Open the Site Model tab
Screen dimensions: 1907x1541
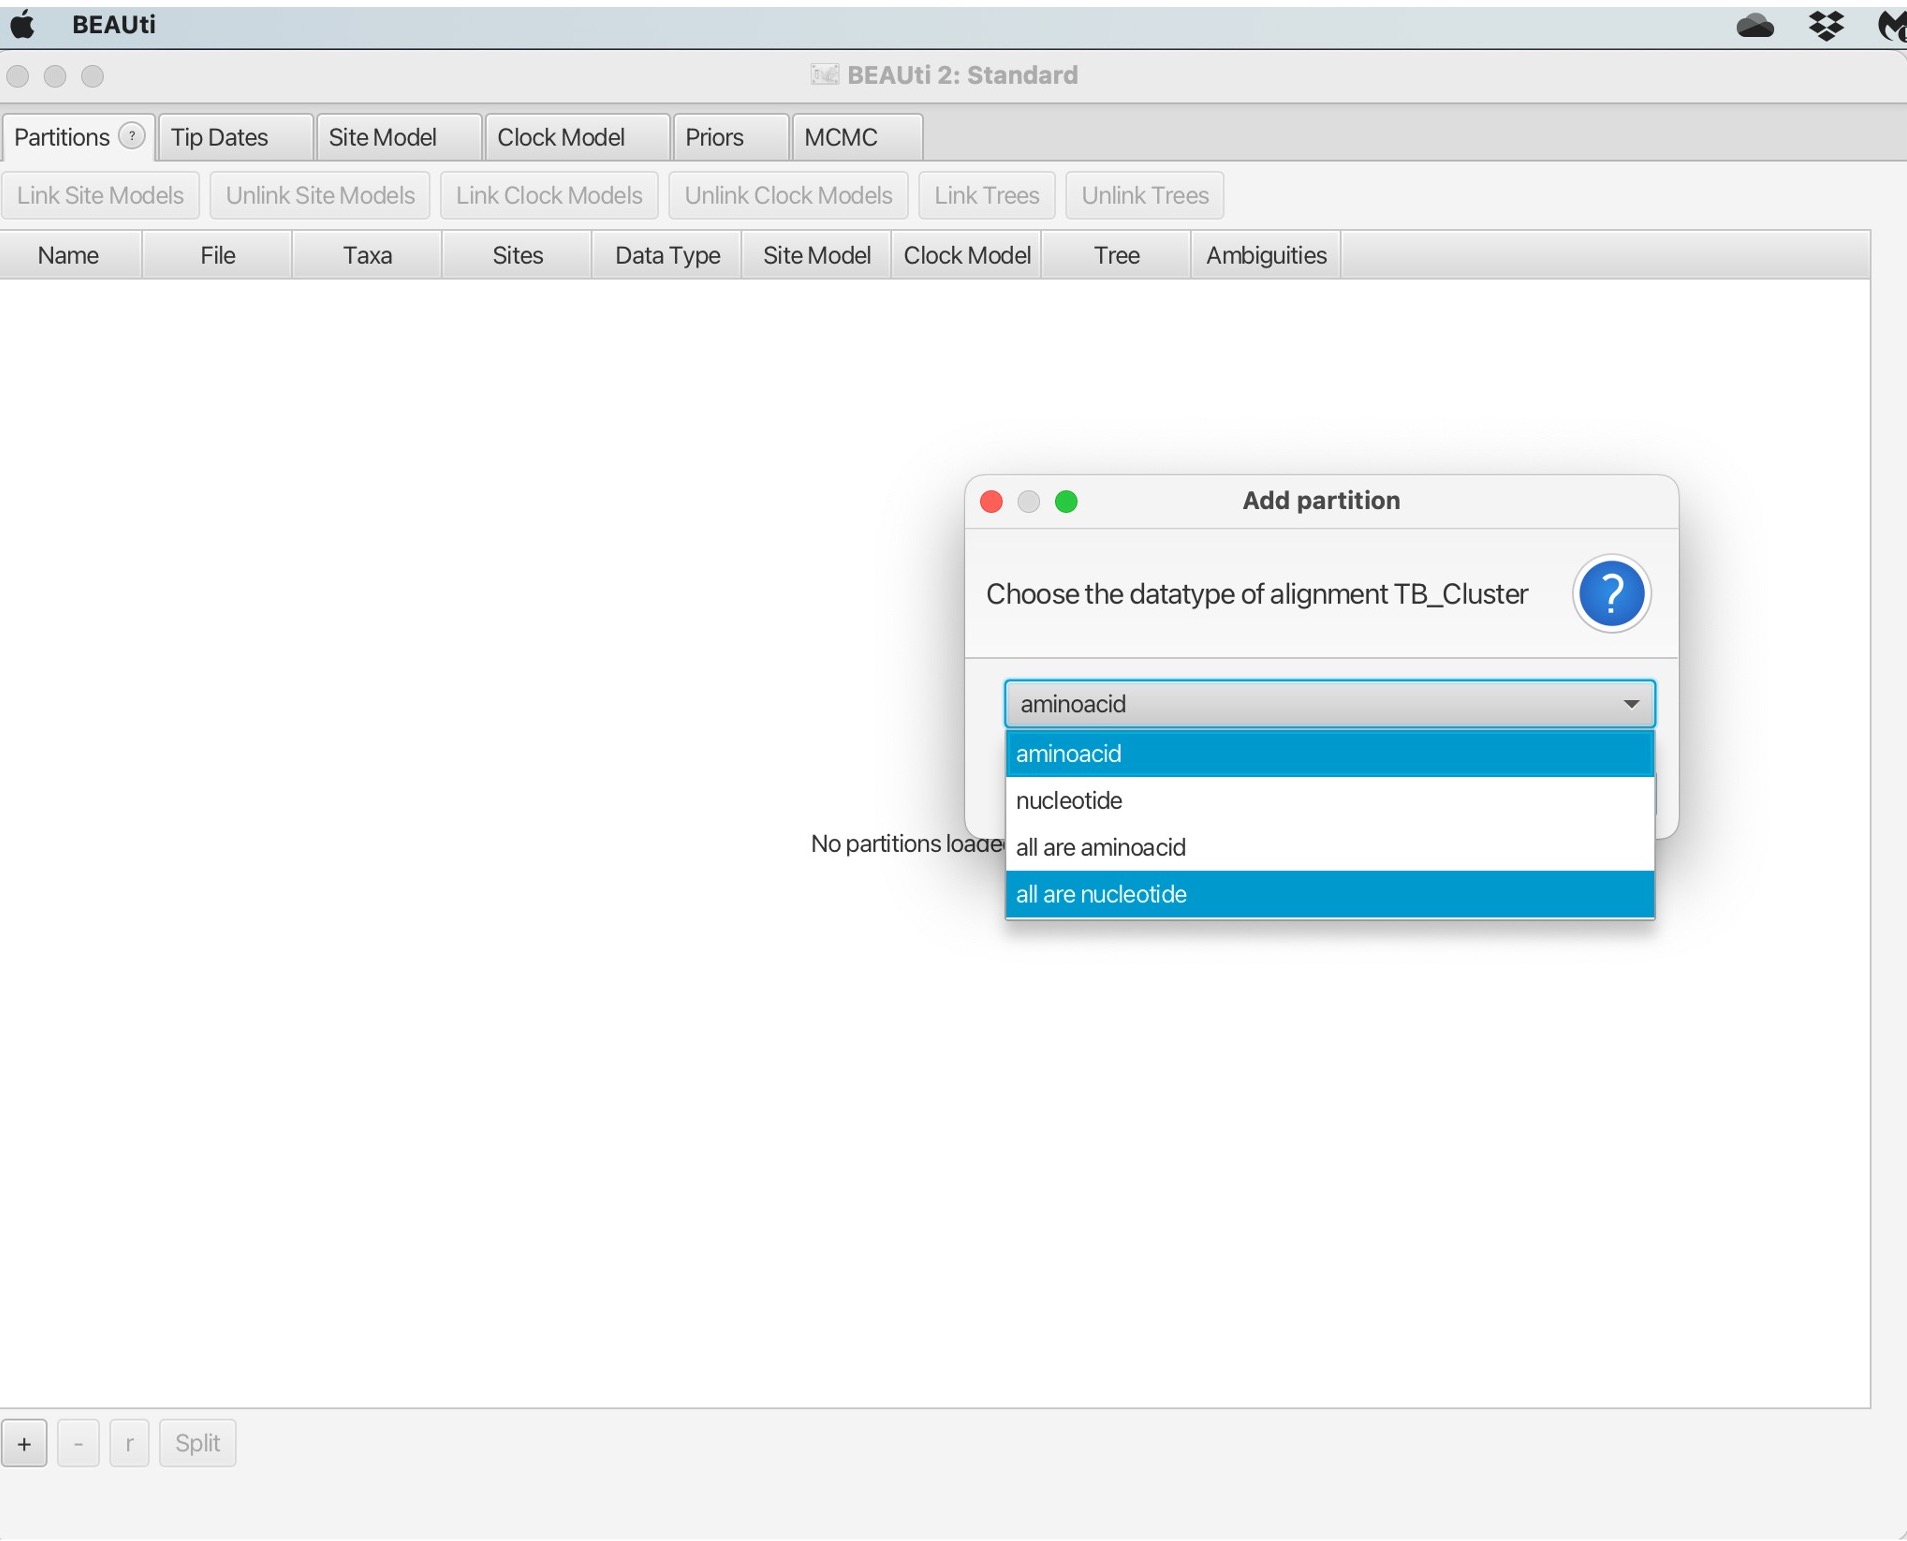click(x=382, y=137)
